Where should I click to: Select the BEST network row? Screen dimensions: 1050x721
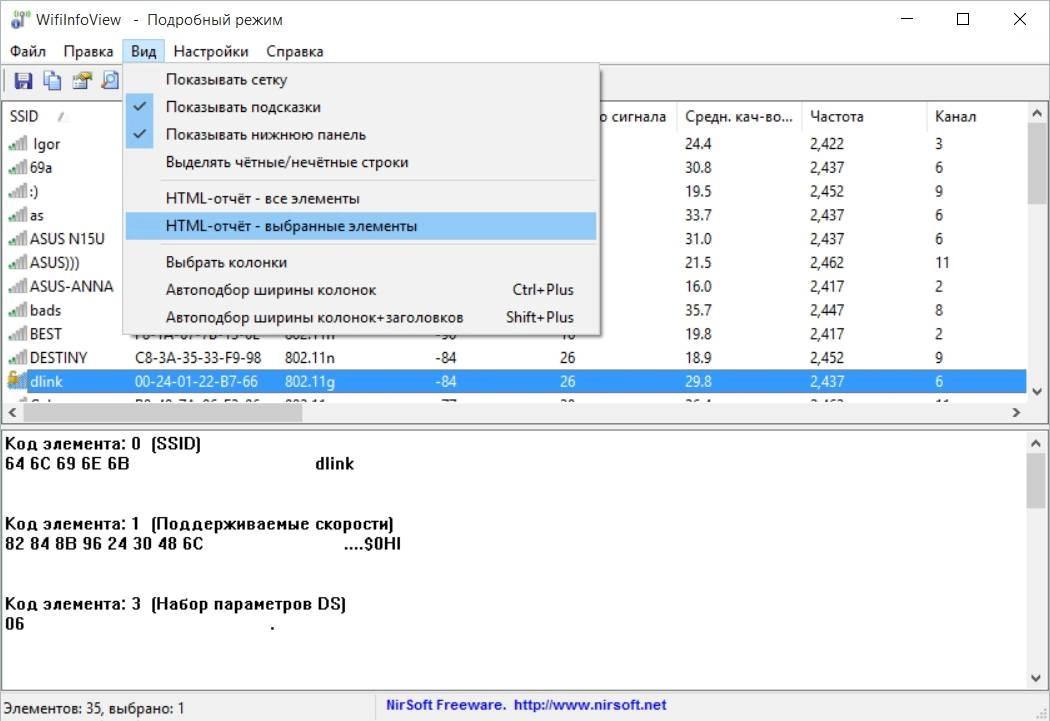coord(514,334)
